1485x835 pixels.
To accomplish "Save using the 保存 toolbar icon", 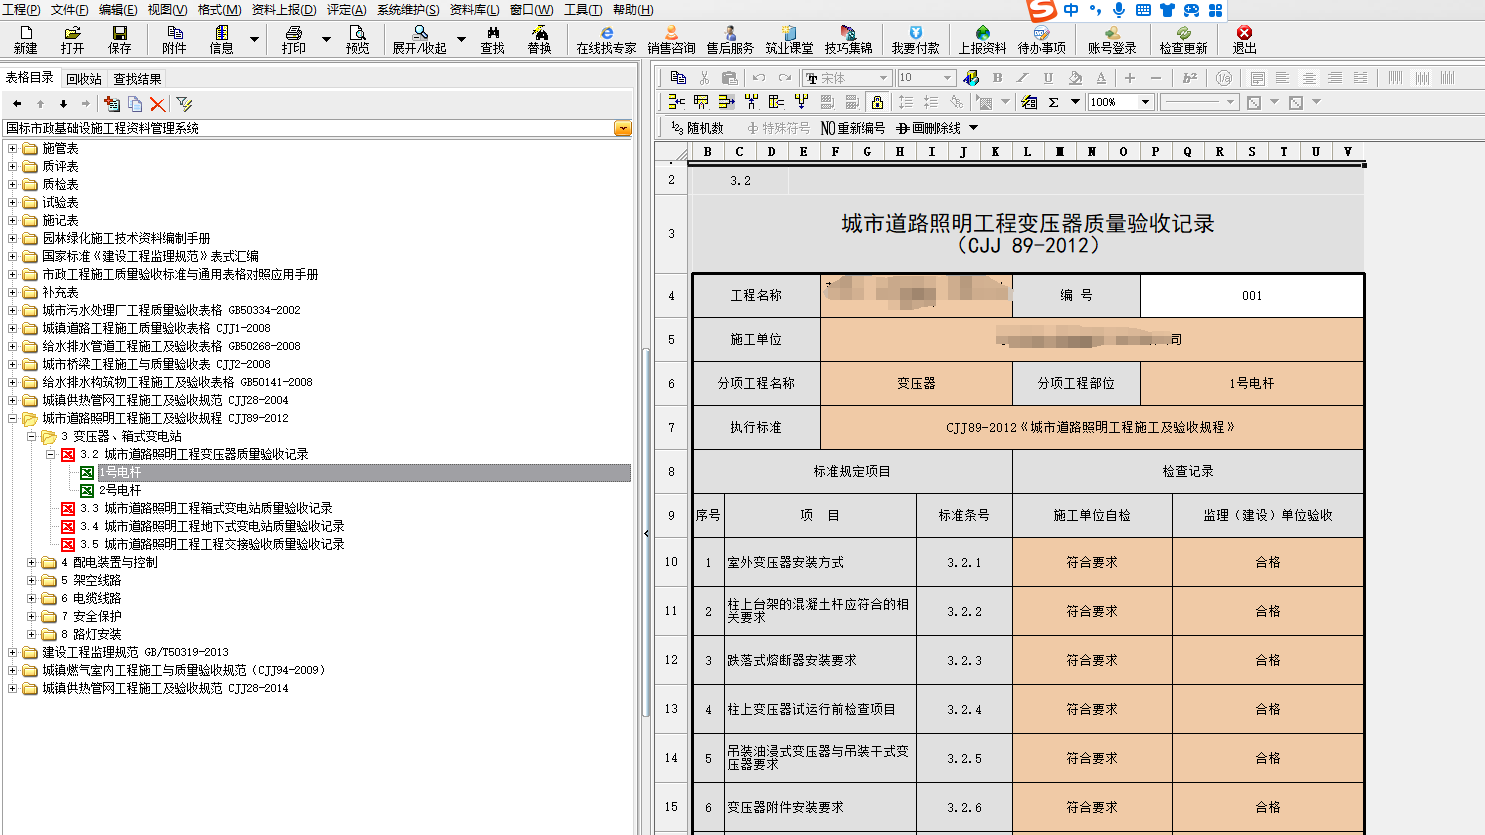I will (119, 40).
